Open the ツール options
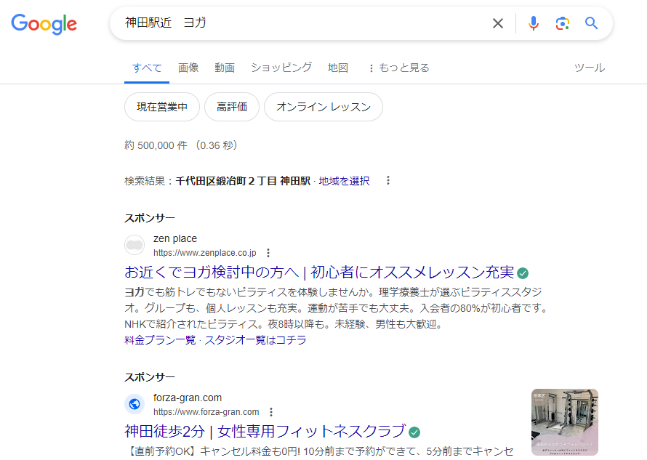The image size is (647, 460). click(x=590, y=68)
